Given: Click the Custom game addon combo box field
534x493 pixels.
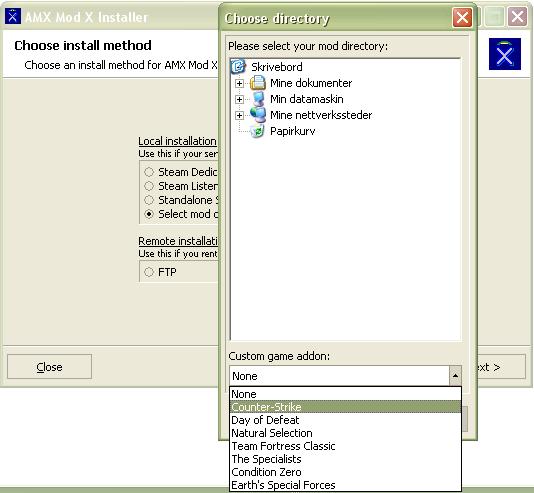Looking at the screenshot, I should [x=340, y=376].
